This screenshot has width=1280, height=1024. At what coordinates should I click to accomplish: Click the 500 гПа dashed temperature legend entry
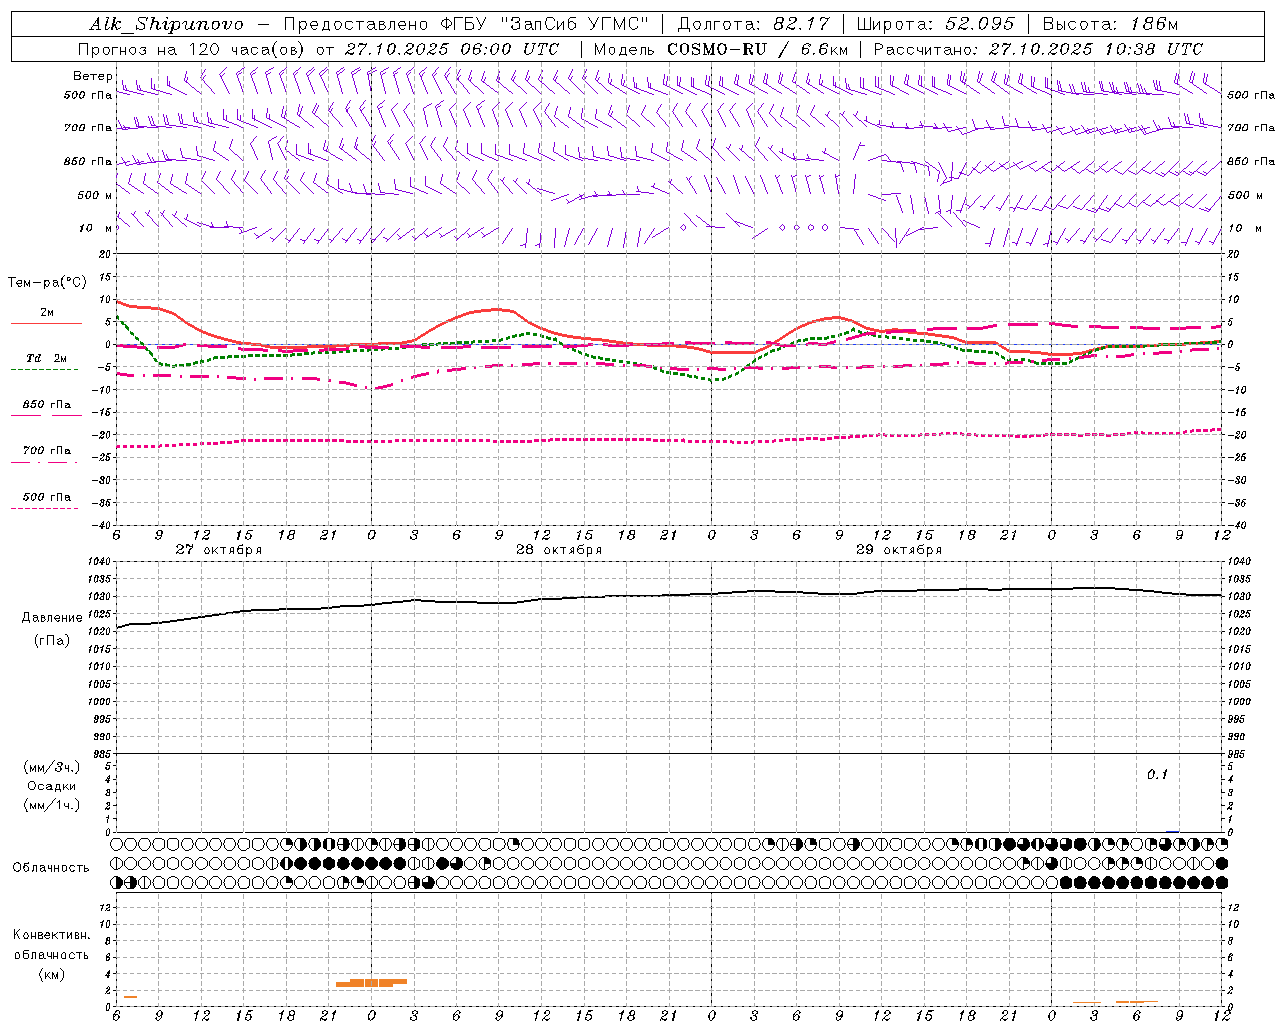(46, 498)
